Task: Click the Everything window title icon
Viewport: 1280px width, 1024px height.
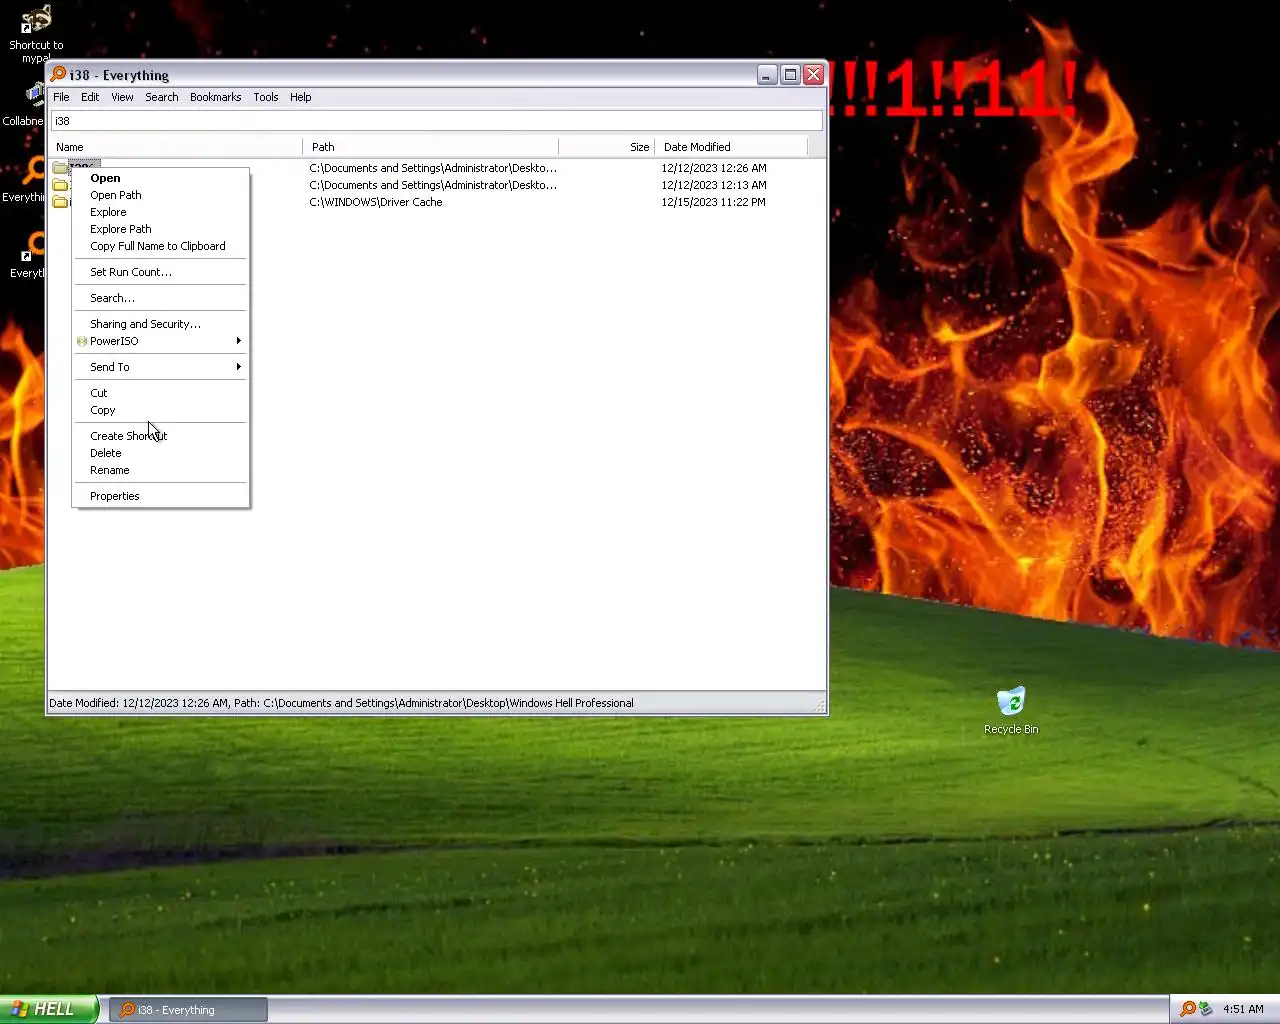Action: (x=59, y=74)
